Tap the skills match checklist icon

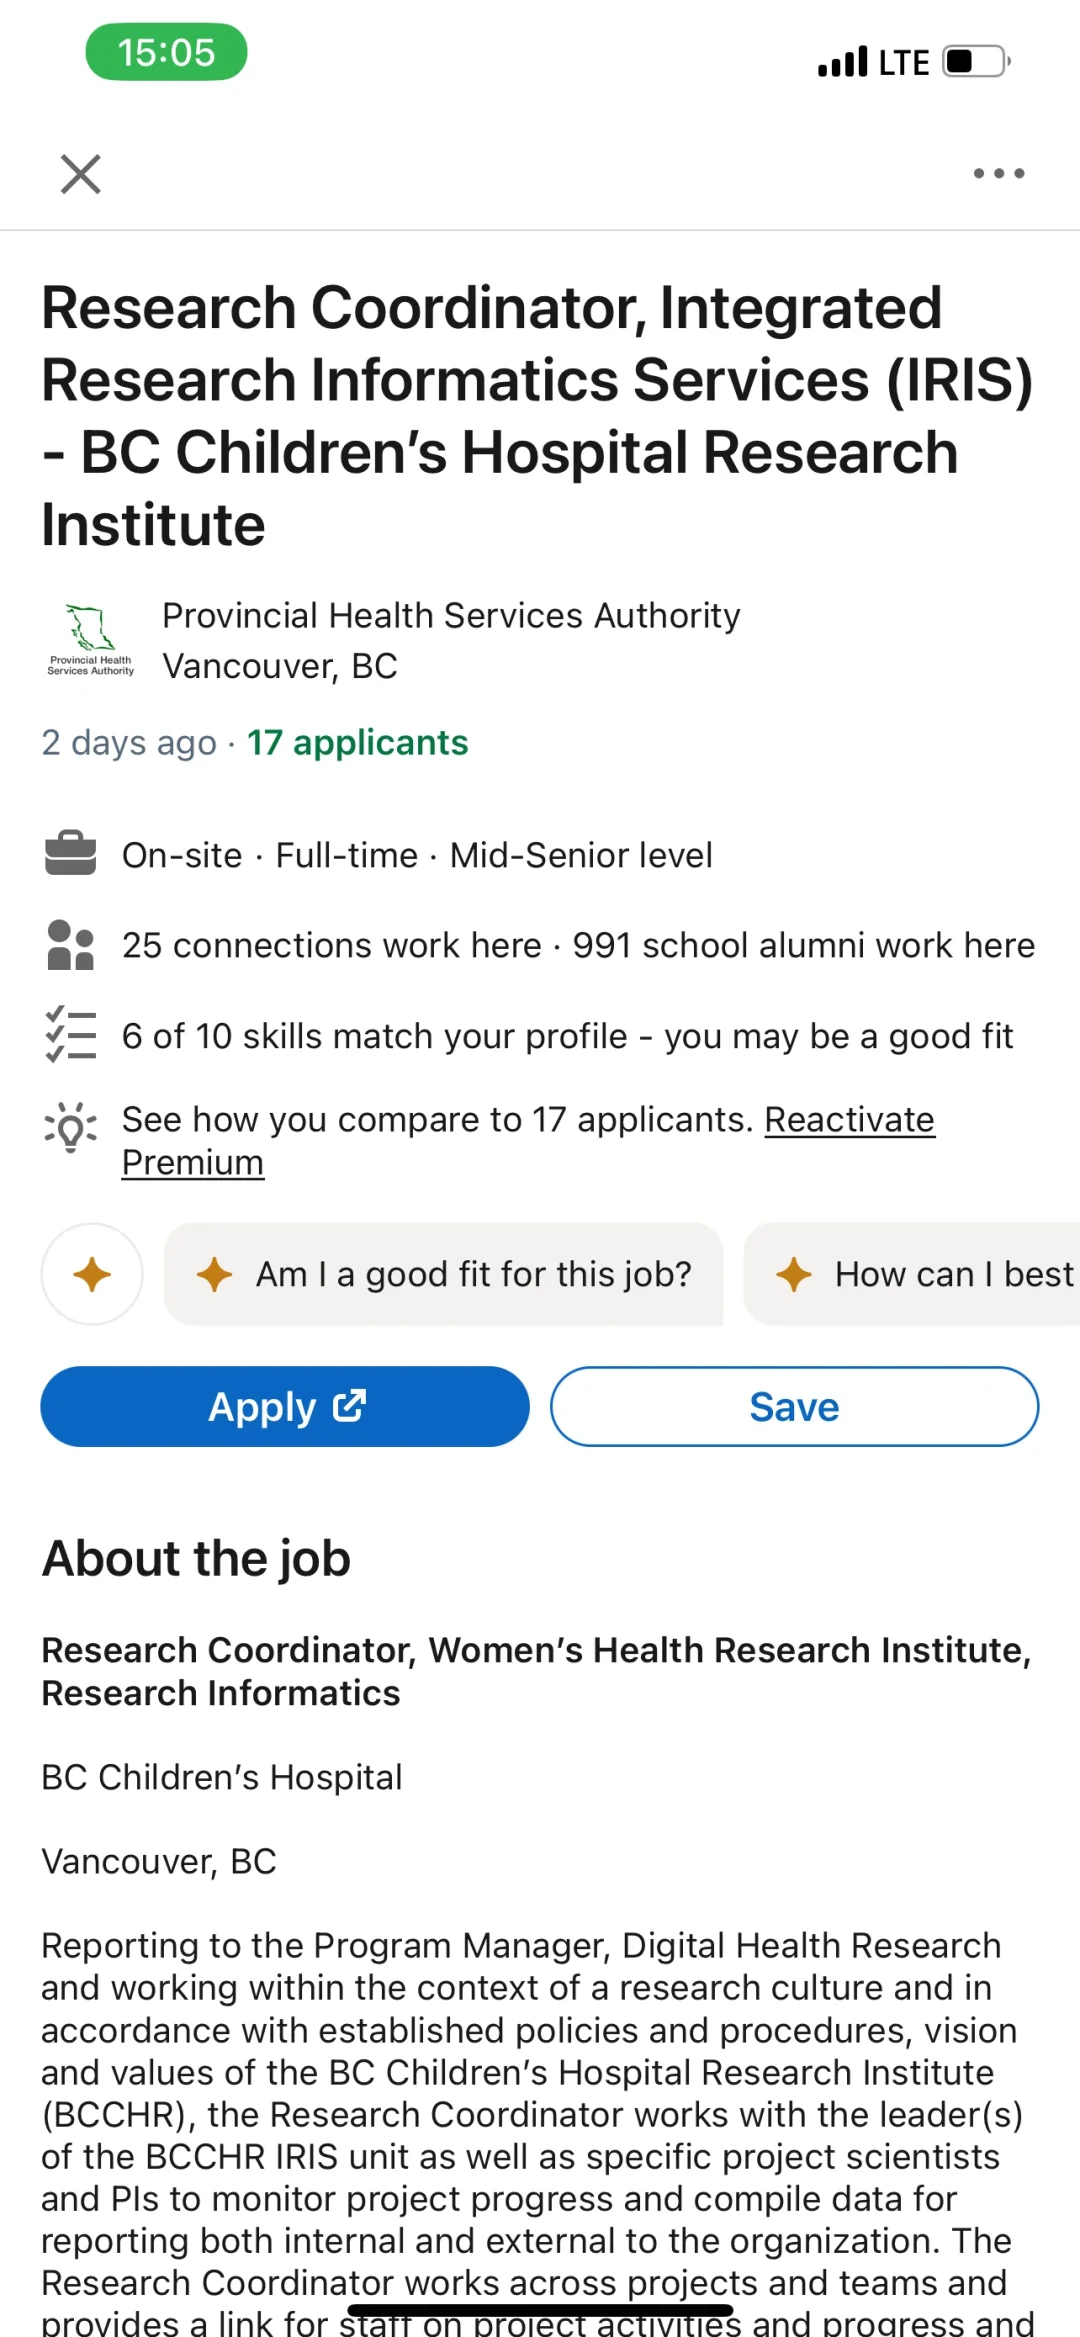point(71,1034)
